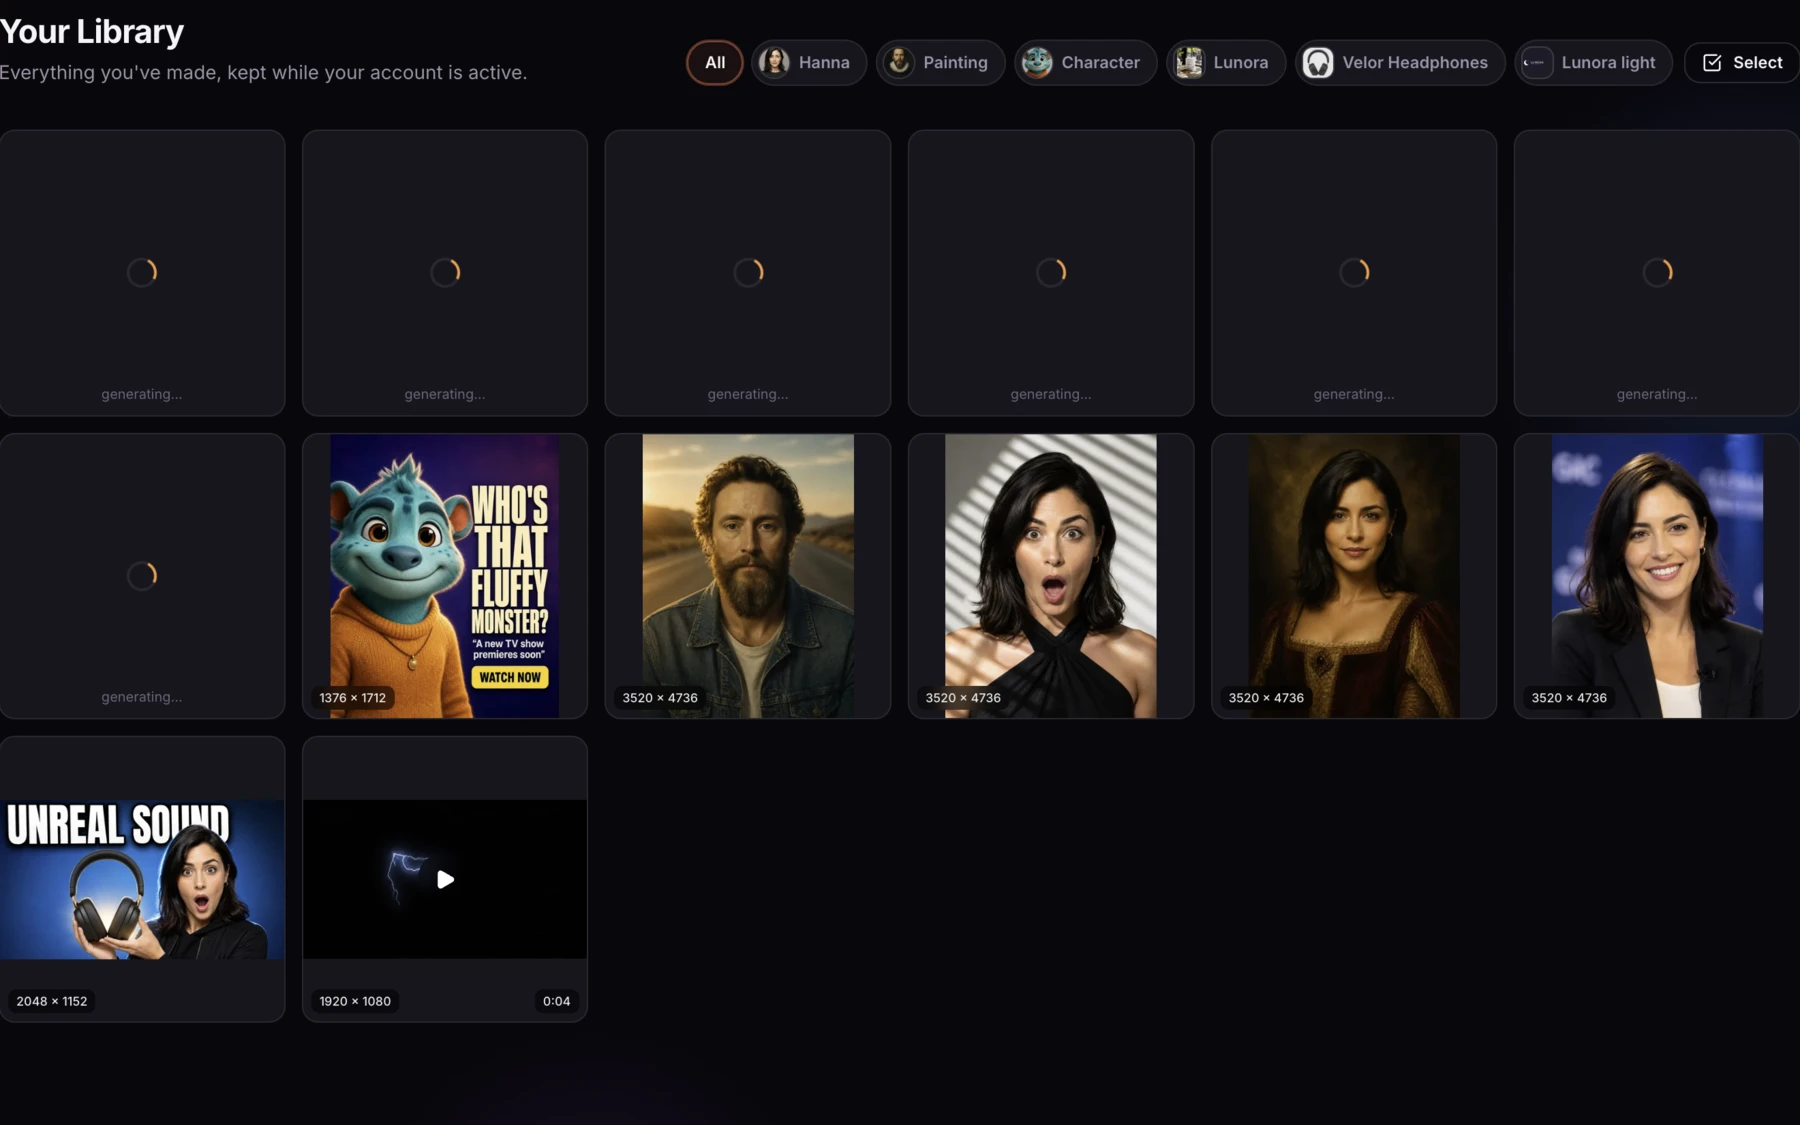Filter library by Lunora light
Viewport: 1800px width, 1125px height.
(x=1593, y=62)
